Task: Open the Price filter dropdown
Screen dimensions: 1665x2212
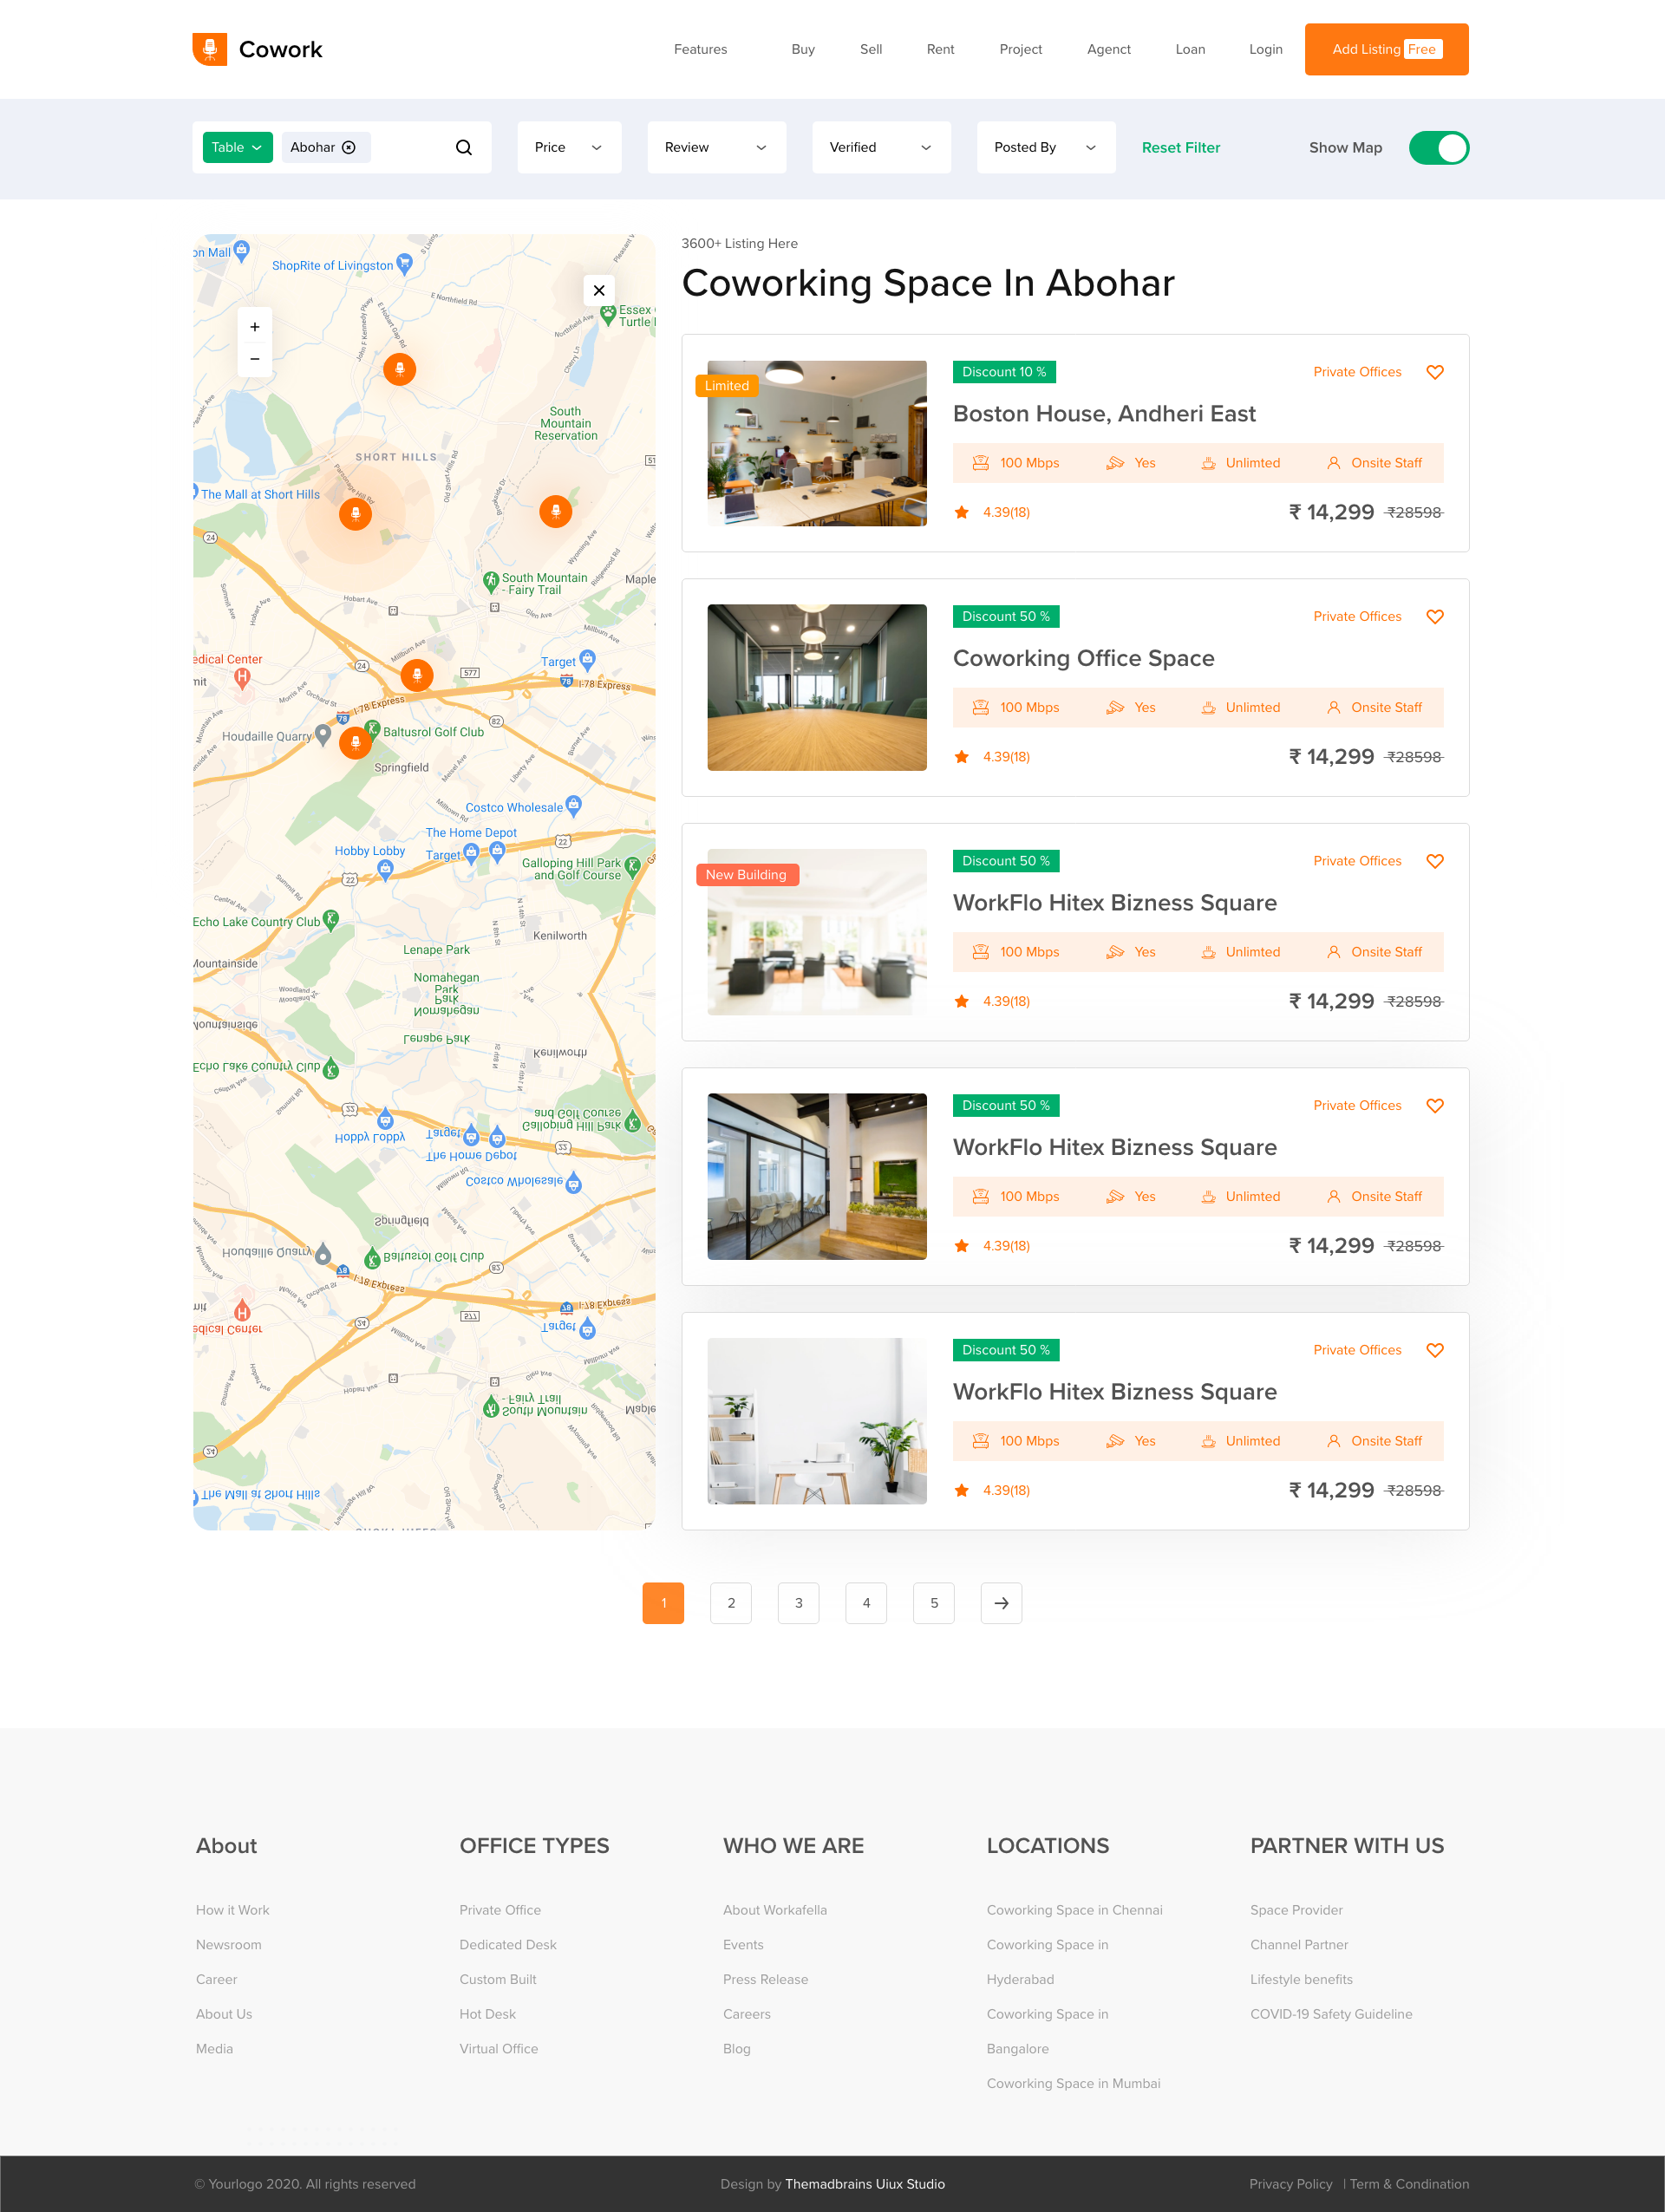Action: coord(568,148)
